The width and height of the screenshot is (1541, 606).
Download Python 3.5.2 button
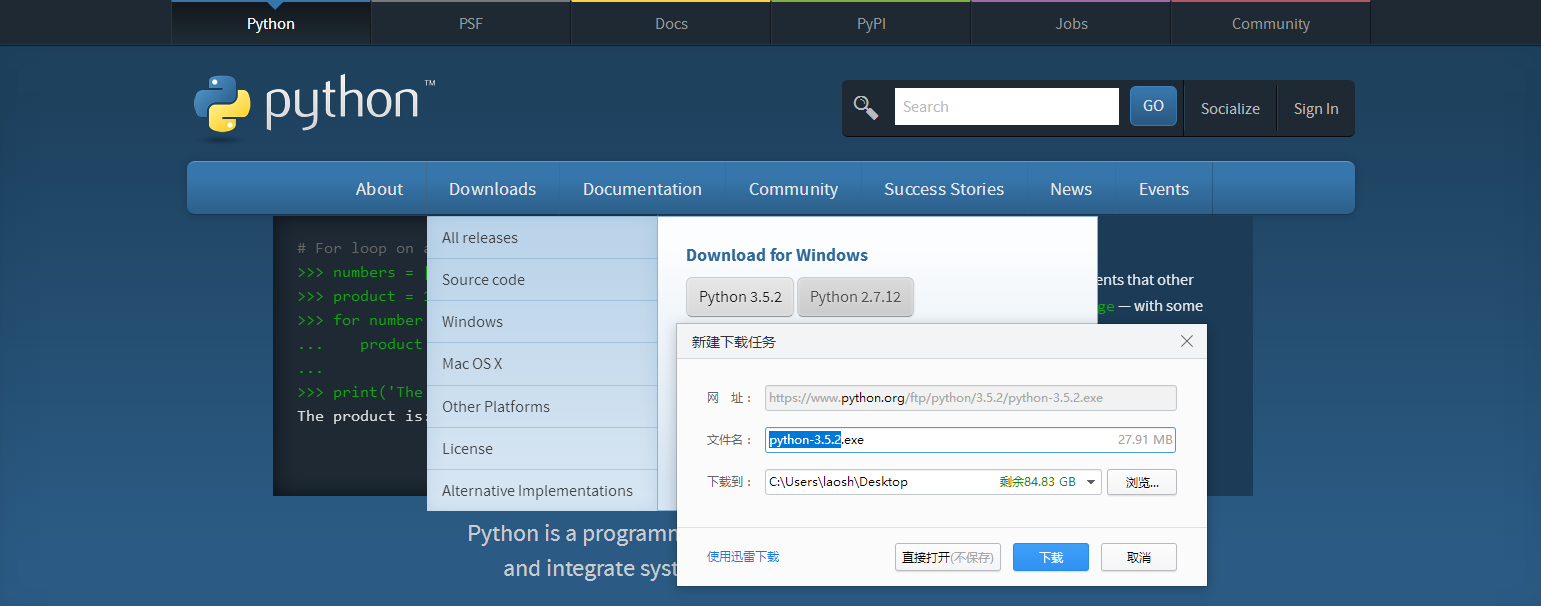(740, 297)
